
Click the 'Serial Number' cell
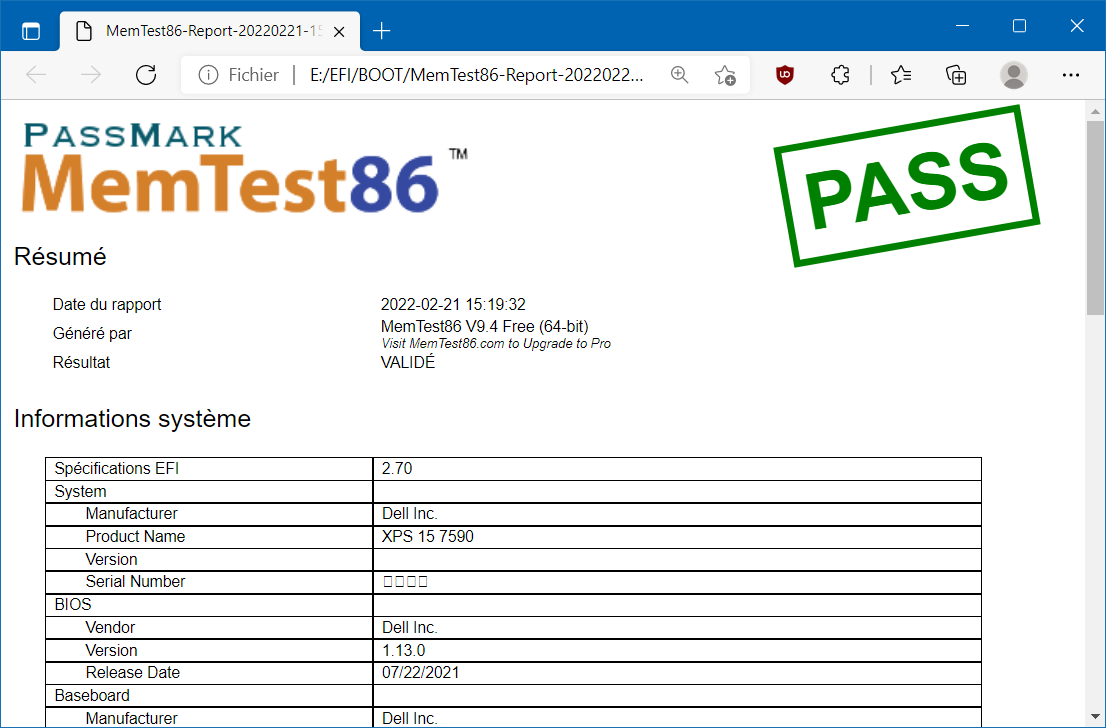[x=209, y=581]
